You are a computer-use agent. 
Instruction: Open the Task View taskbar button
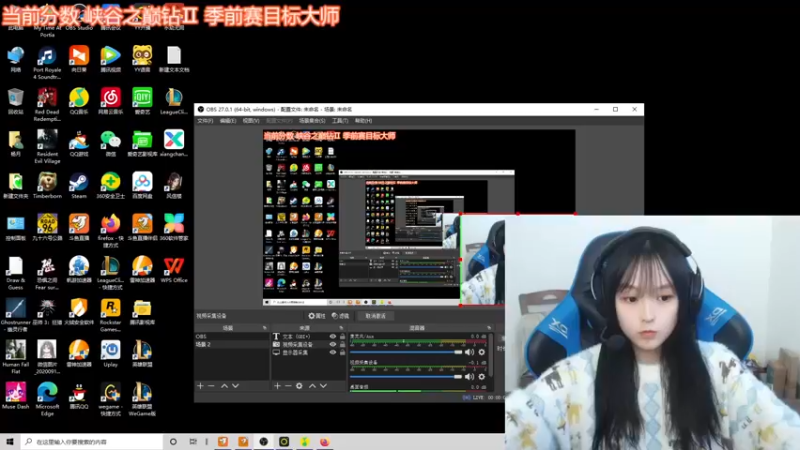pyautogui.click(x=193, y=442)
